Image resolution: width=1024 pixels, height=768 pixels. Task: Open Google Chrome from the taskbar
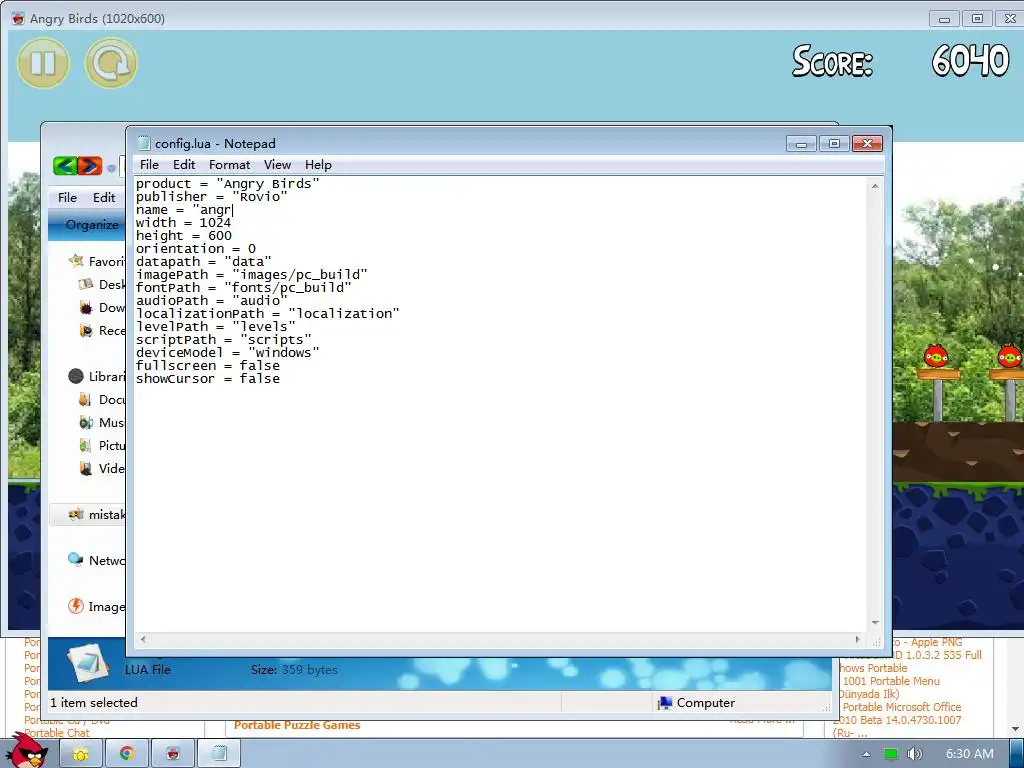(127, 754)
